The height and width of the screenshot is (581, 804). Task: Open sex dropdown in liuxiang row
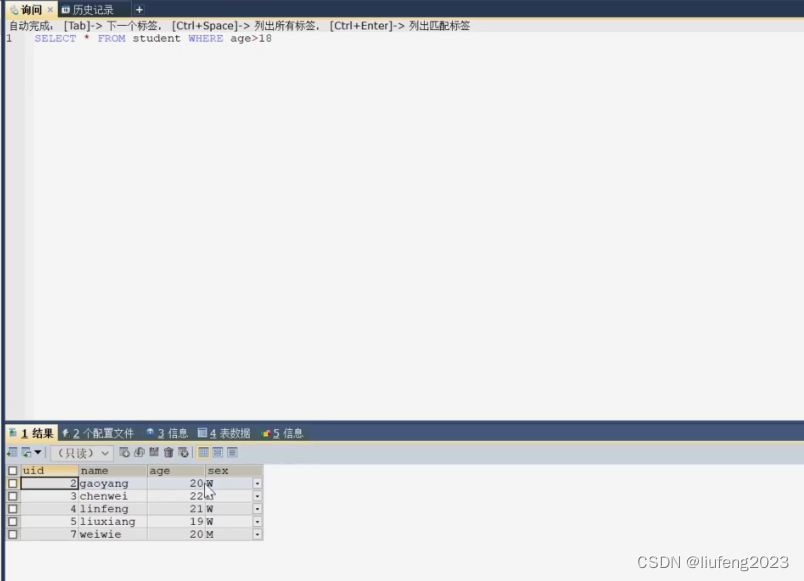[x=257, y=522]
